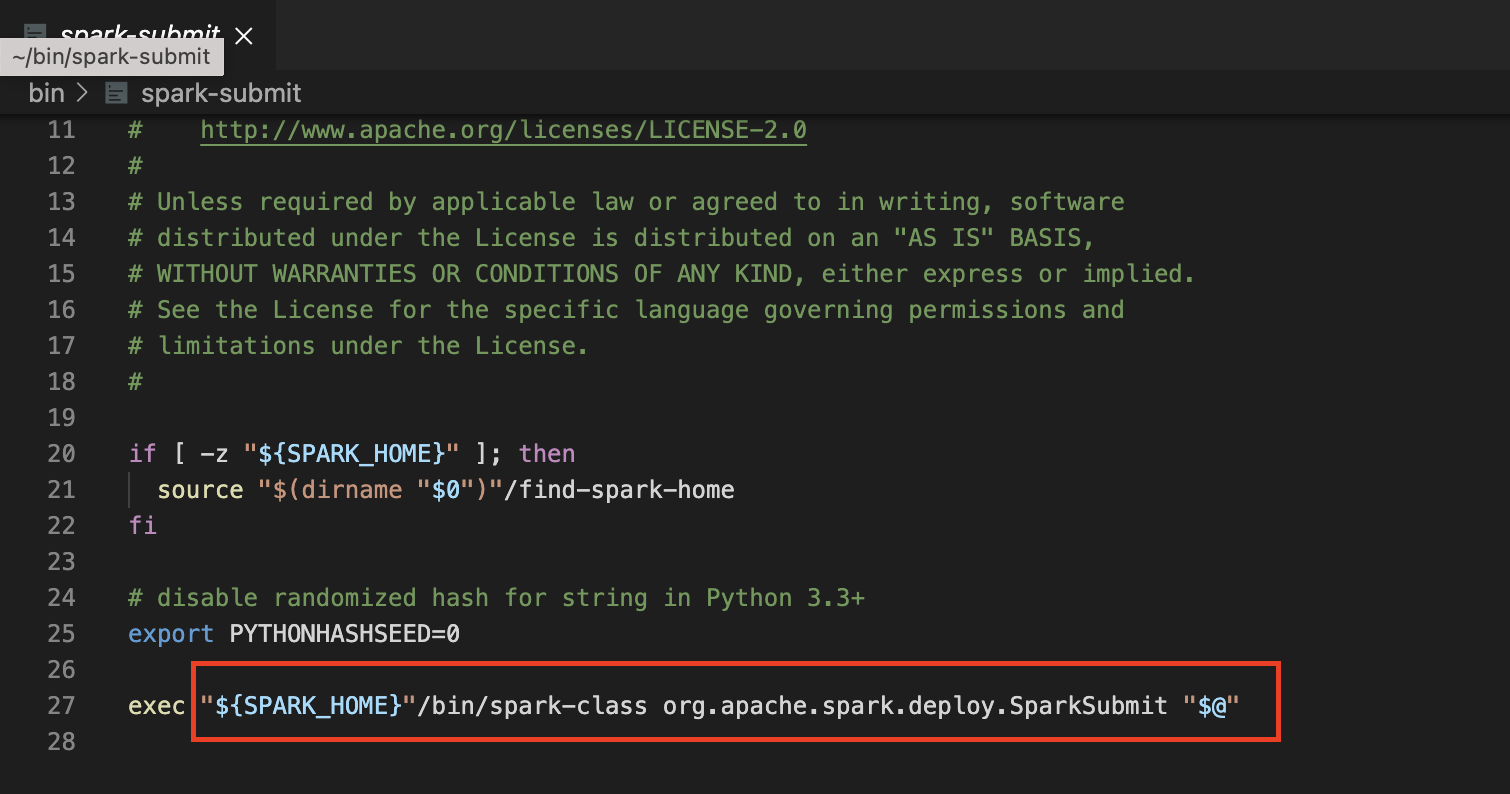The width and height of the screenshot is (1510, 794).
Task: Click 'org.apache.spark.deploy.SparkSubmit' text
Action: 915,706
